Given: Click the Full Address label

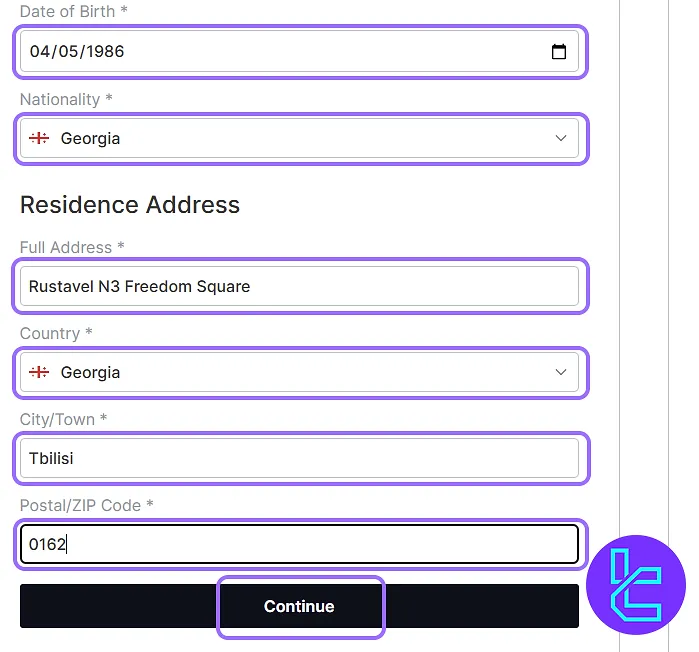Looking at the screenshot, I should [x=72, y=247].
